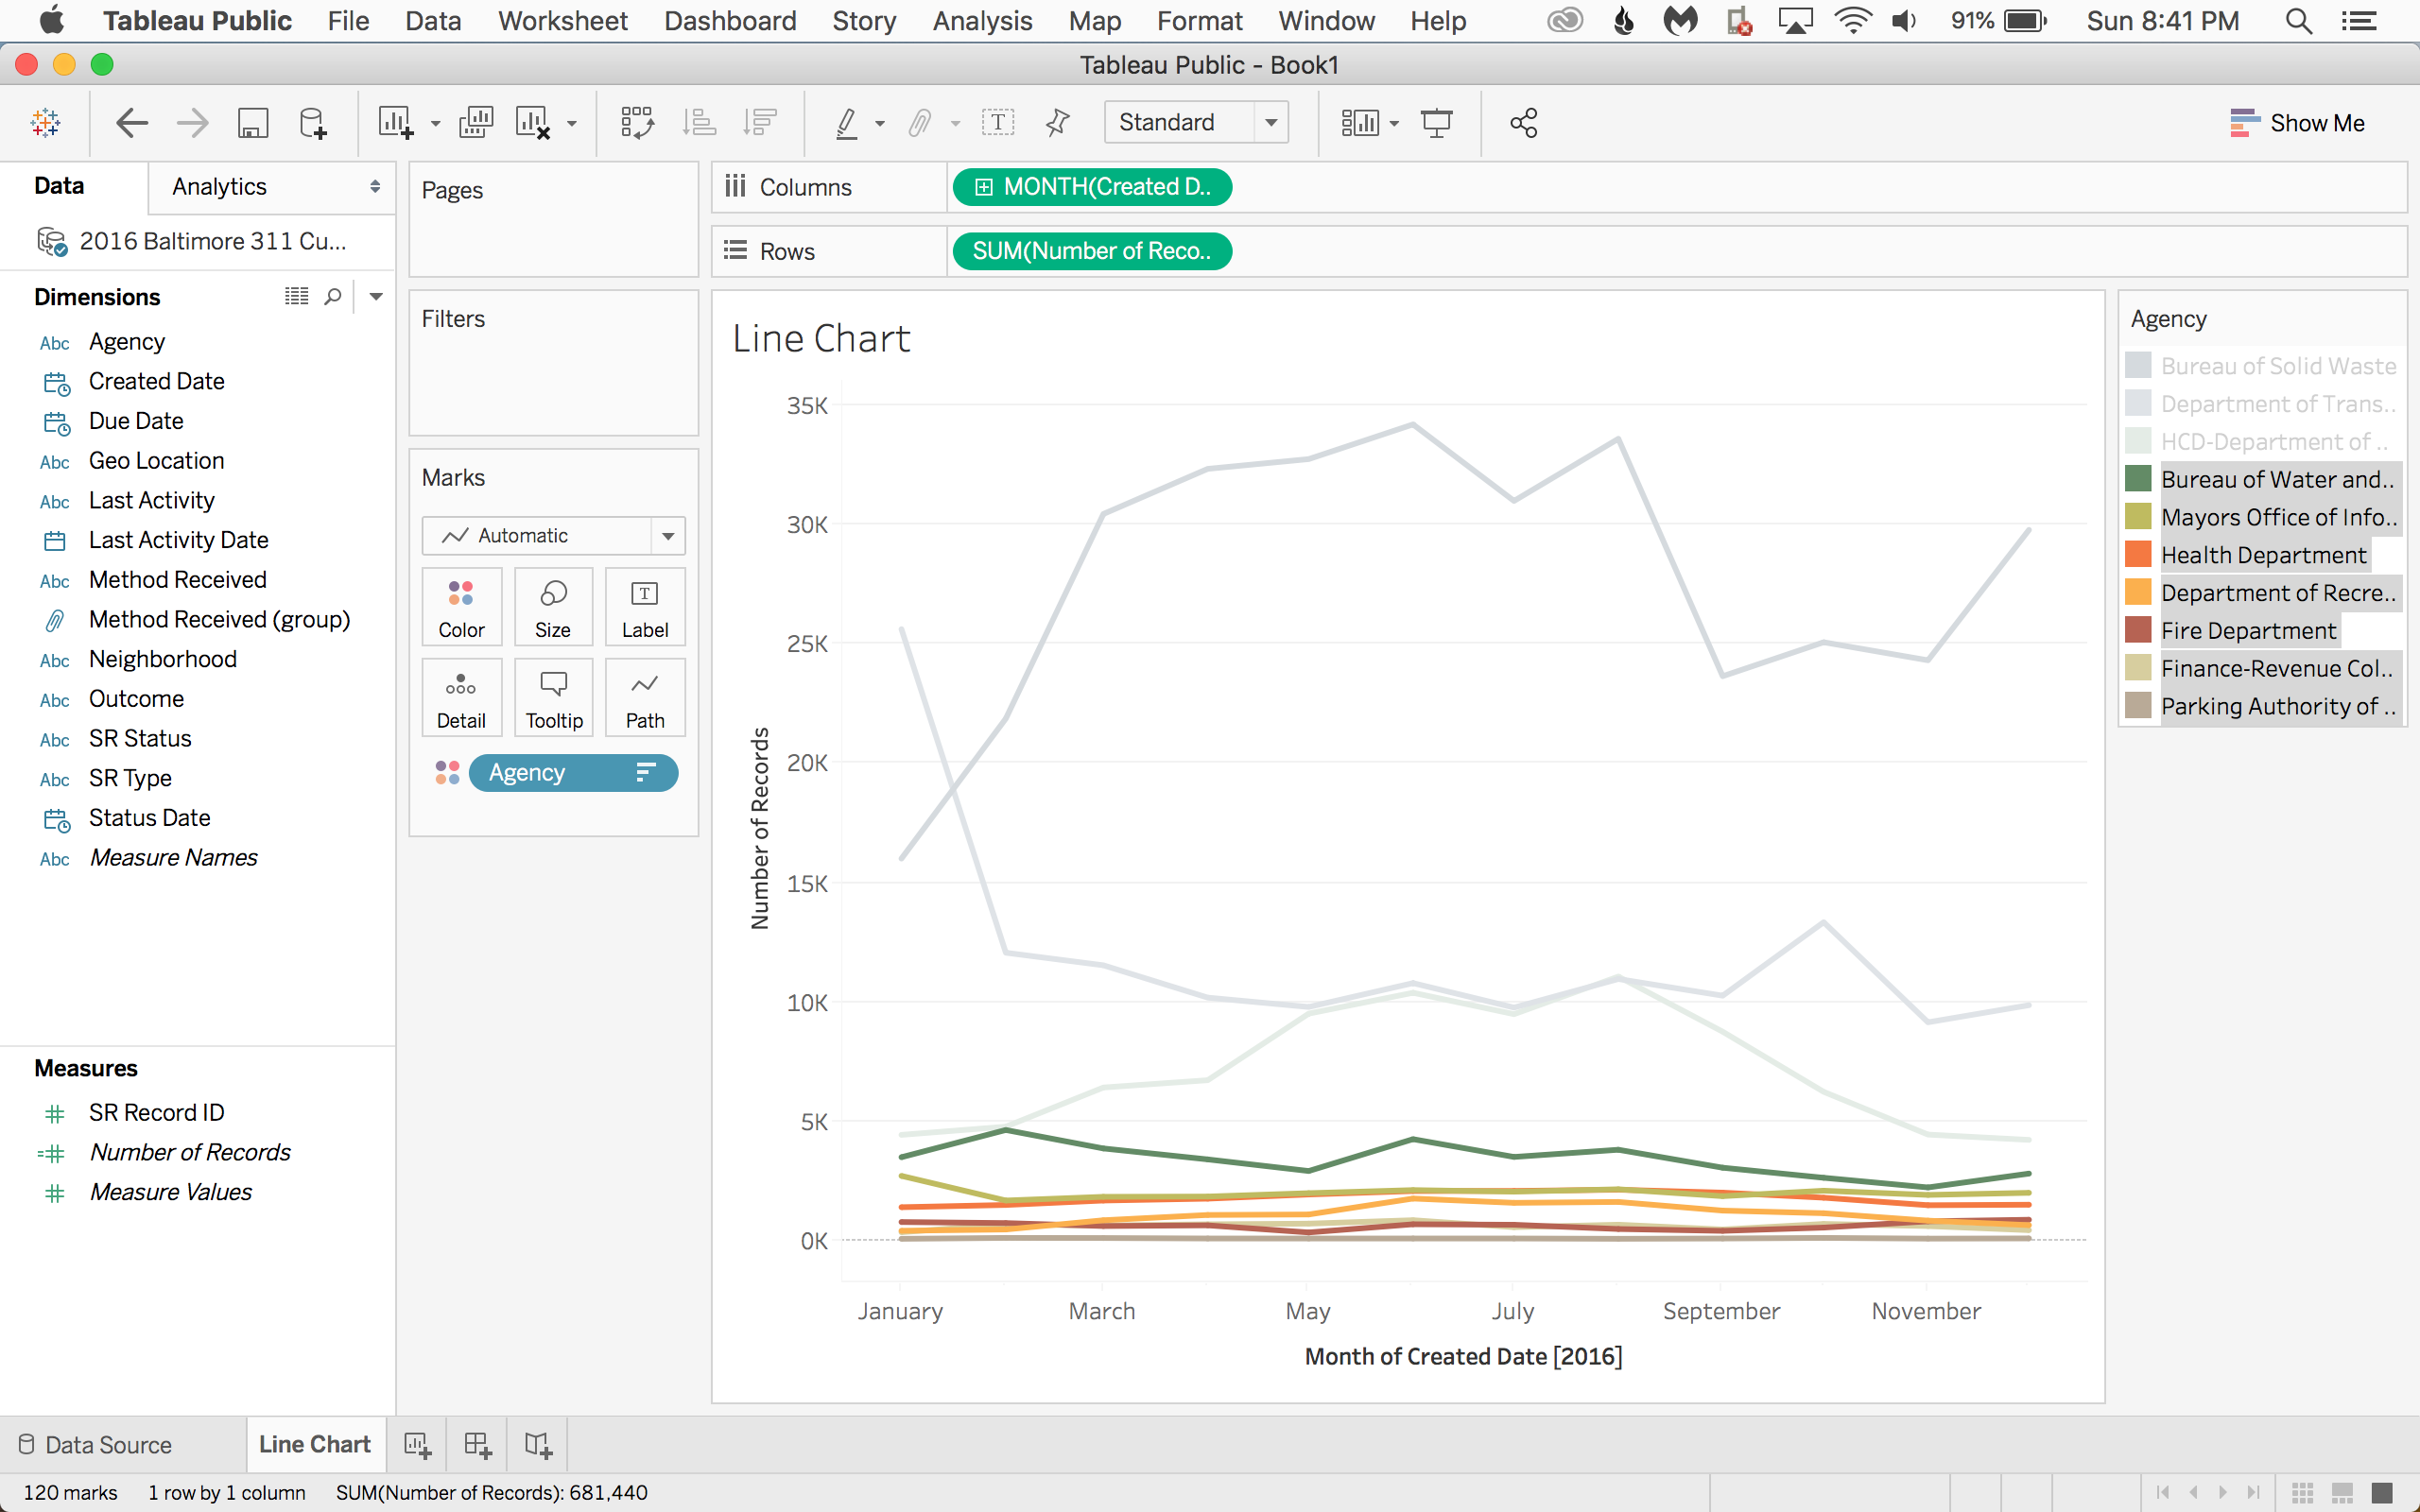
Task: Sort descending using toolbar icon
Action: 760,123
